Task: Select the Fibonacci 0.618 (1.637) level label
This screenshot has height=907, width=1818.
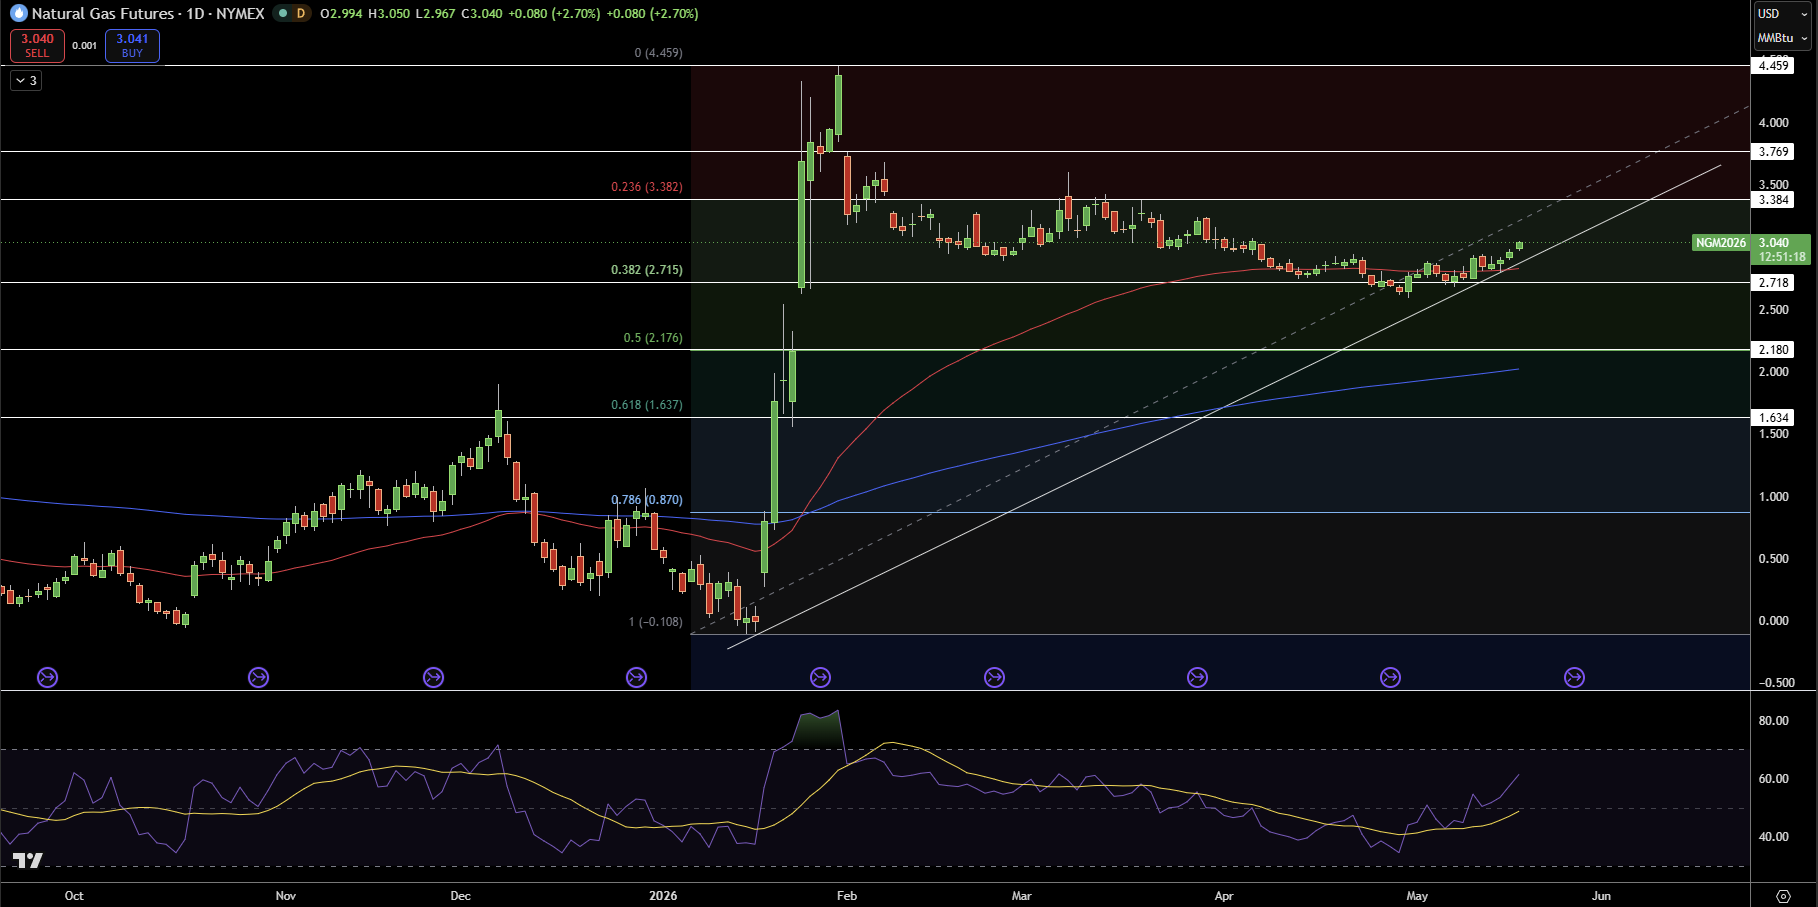Action: point(647,405)
